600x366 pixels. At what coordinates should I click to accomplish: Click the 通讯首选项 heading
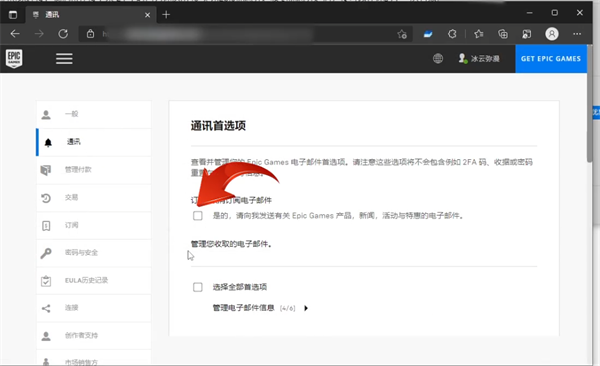pos(218,126)
